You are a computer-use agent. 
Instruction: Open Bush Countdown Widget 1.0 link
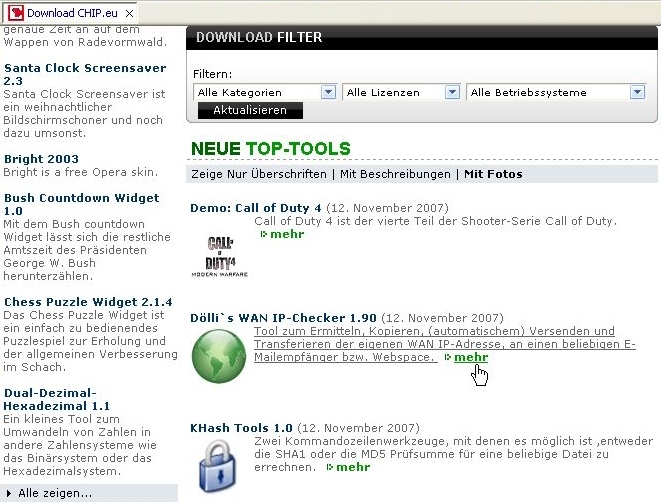pyautogui.click(x=81, y=204)
